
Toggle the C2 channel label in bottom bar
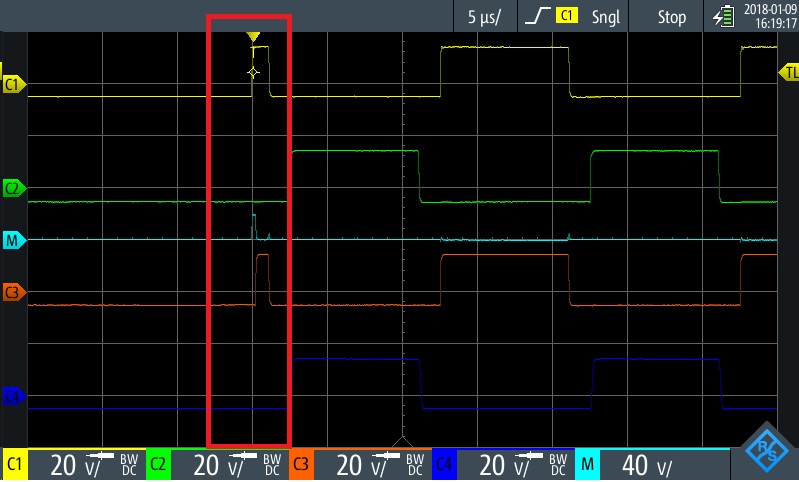tap(158, 465)
